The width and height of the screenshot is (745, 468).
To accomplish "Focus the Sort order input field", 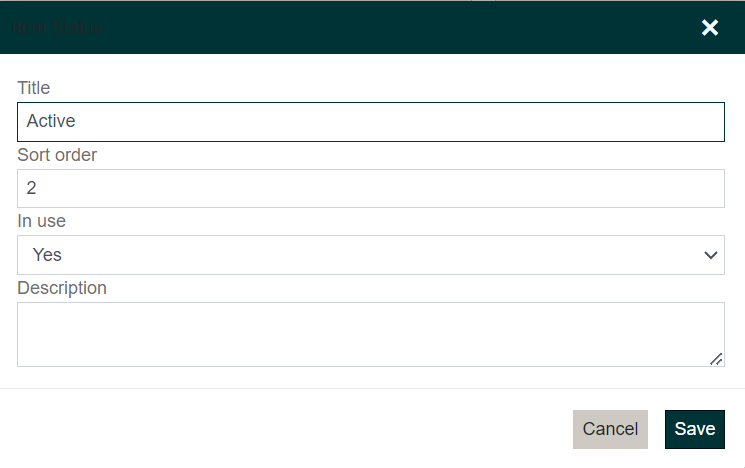I will pos(370,188).
